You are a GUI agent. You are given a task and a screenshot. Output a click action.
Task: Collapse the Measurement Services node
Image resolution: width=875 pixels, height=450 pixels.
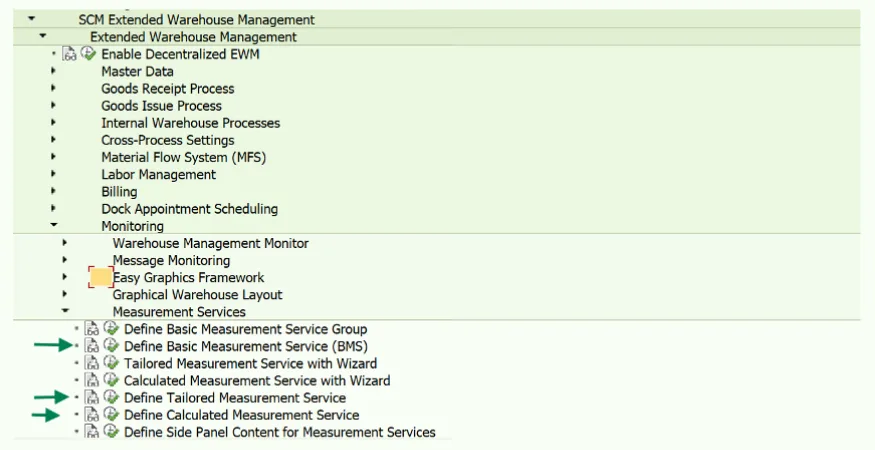tap(65, 311)
